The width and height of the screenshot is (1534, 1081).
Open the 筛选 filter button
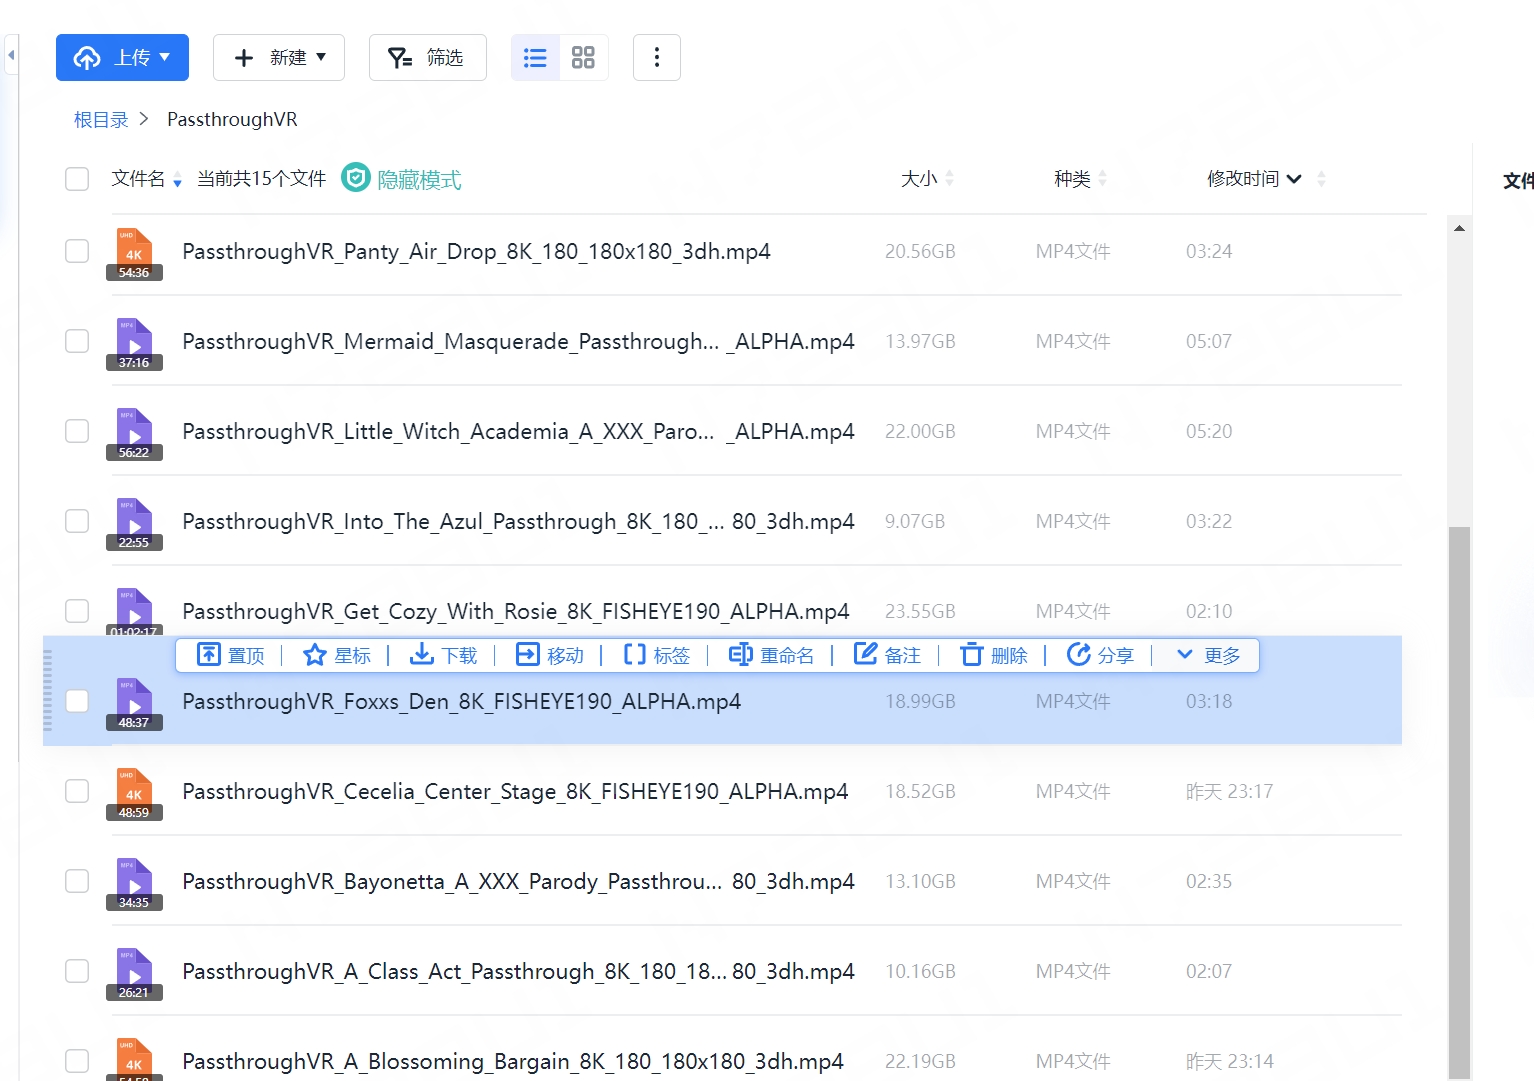pos(428,58)
